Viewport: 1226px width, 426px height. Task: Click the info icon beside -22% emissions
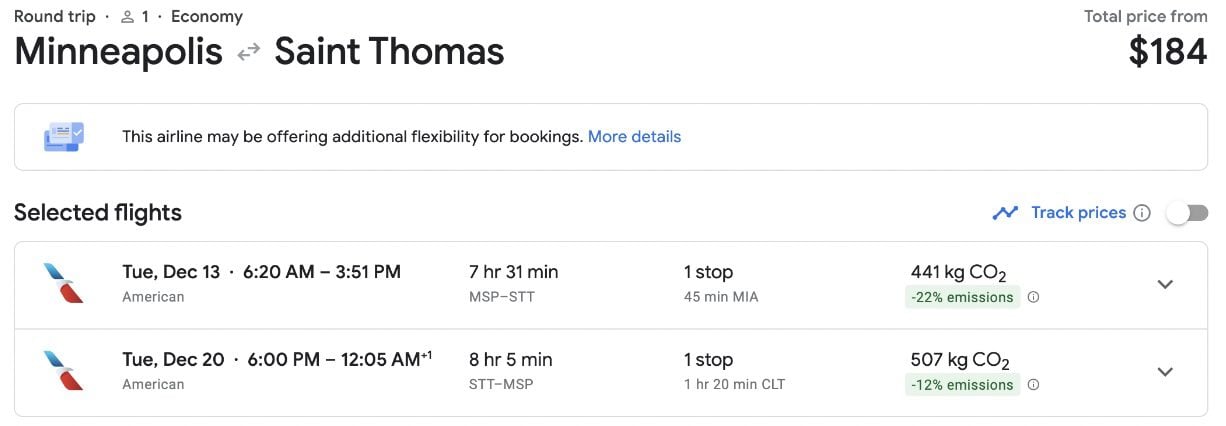click(x=1033, y=297)
